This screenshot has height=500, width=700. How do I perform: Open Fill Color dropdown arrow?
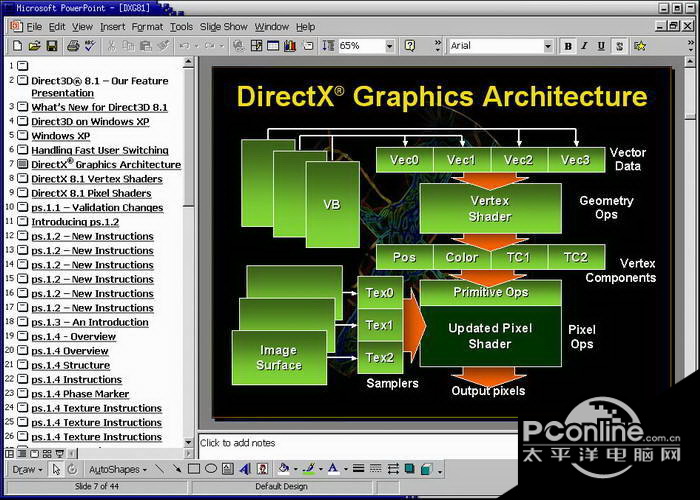[x=295, y=469]
